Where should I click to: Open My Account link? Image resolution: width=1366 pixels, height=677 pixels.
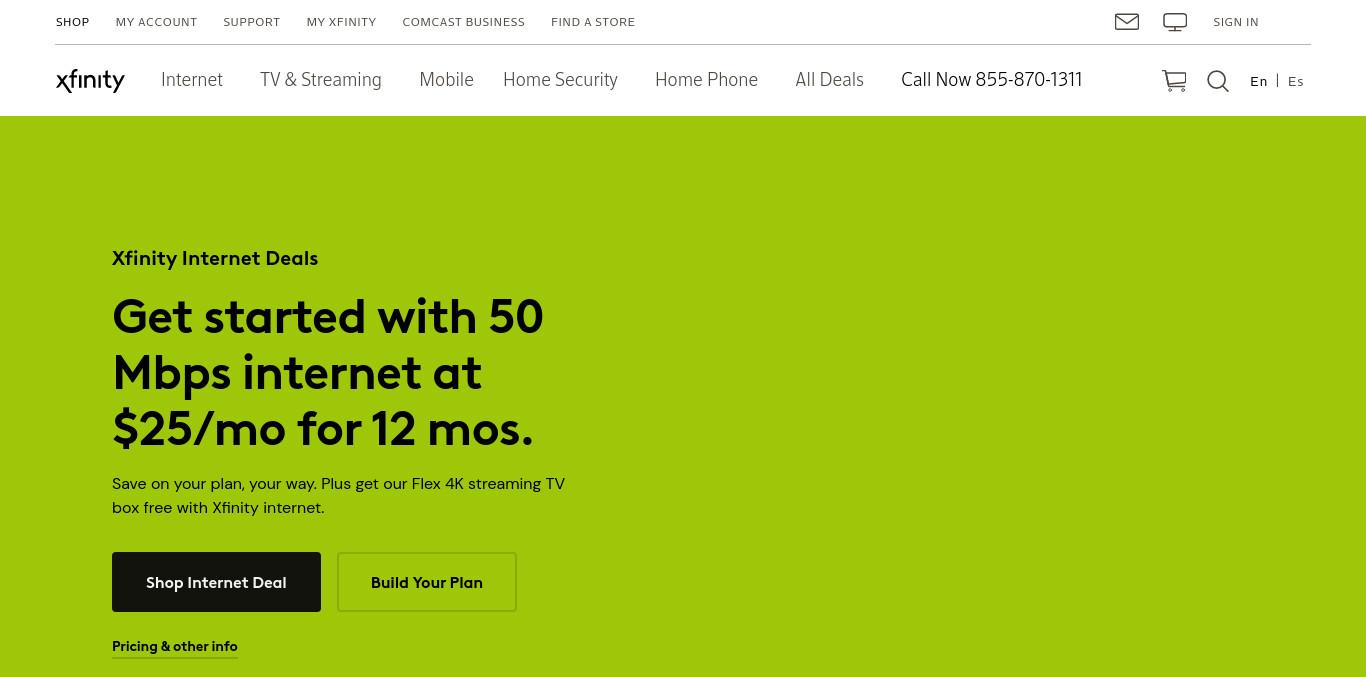pos(156,22)
